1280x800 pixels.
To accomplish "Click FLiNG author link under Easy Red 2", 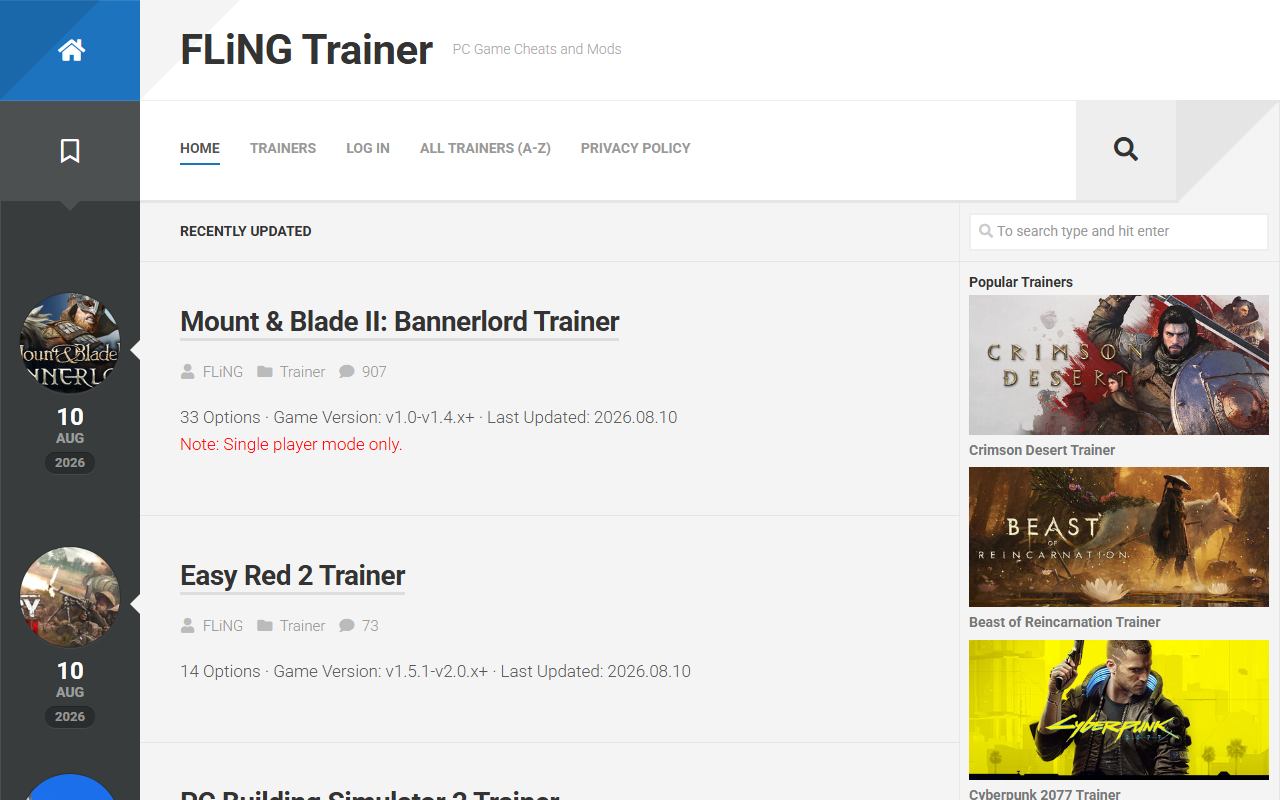I will (x=223, y=626).
